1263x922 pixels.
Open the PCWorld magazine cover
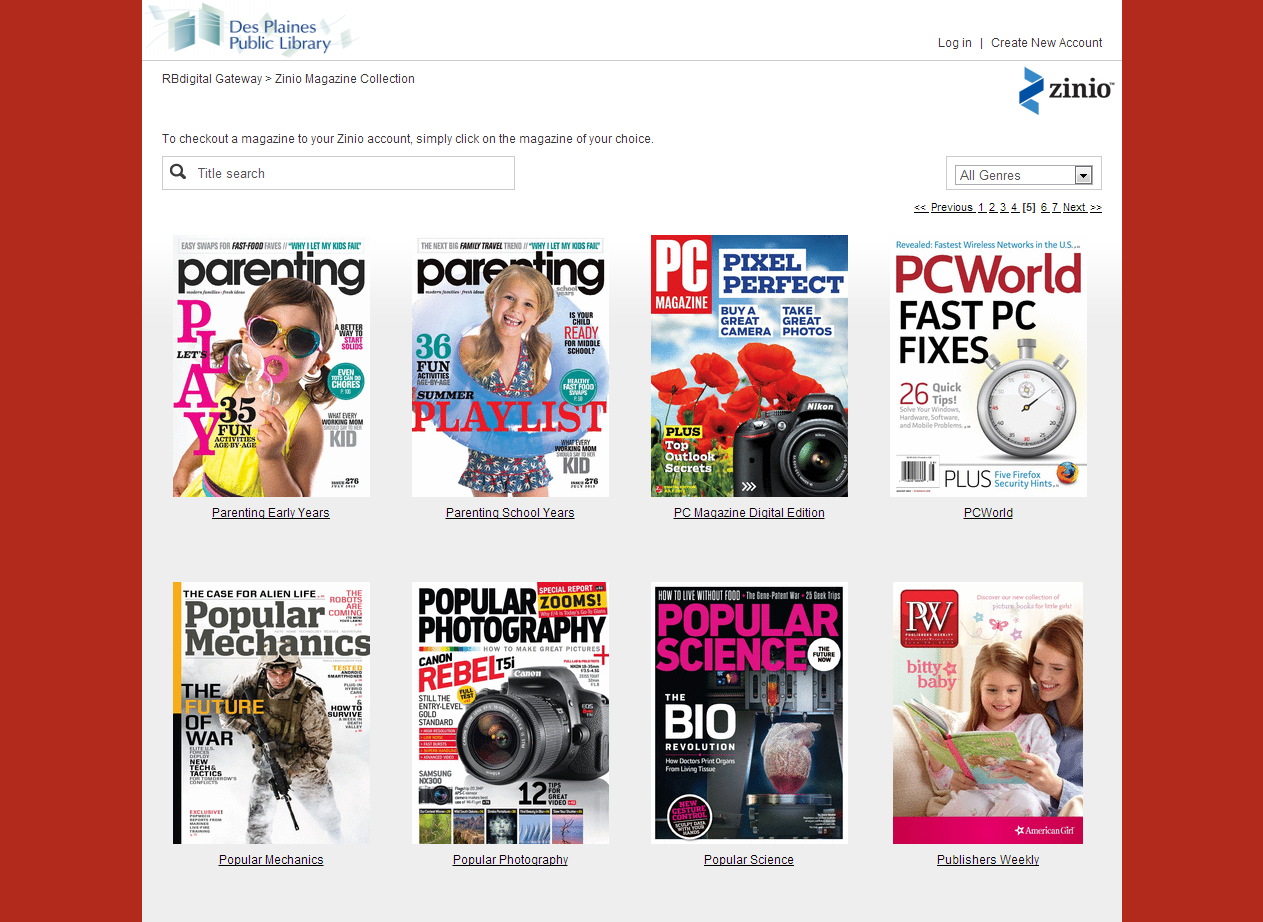988,366
